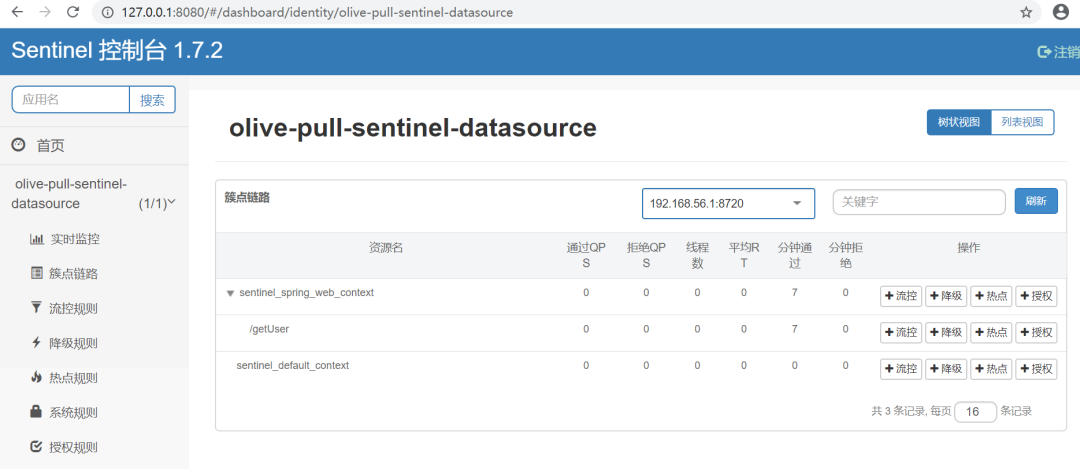Add 降级 rule for sentinel_default_context
The image size is (1080, 469).
click(946, 369)
